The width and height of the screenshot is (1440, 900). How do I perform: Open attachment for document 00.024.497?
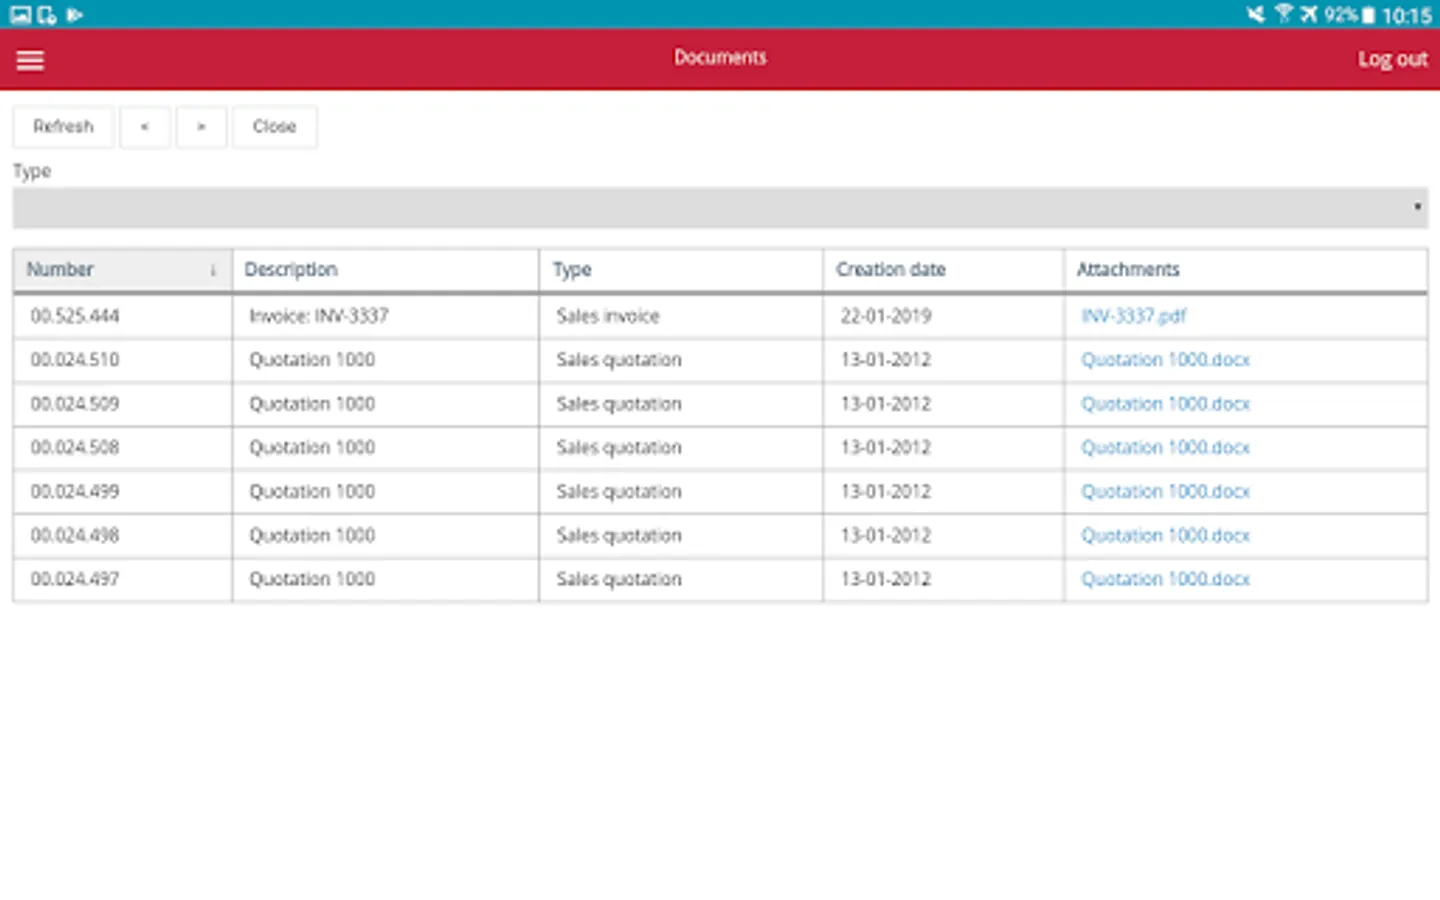tap(1165, 579)
